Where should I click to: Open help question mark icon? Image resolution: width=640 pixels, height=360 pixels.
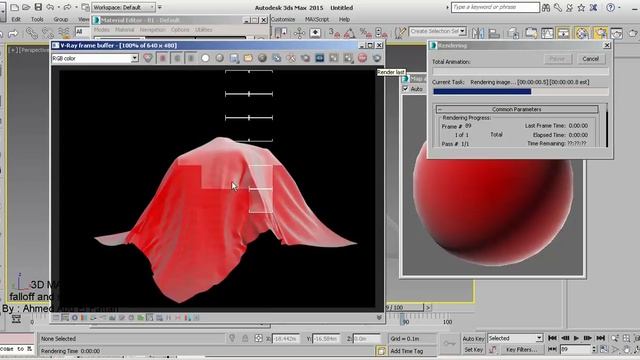point(610,8)
